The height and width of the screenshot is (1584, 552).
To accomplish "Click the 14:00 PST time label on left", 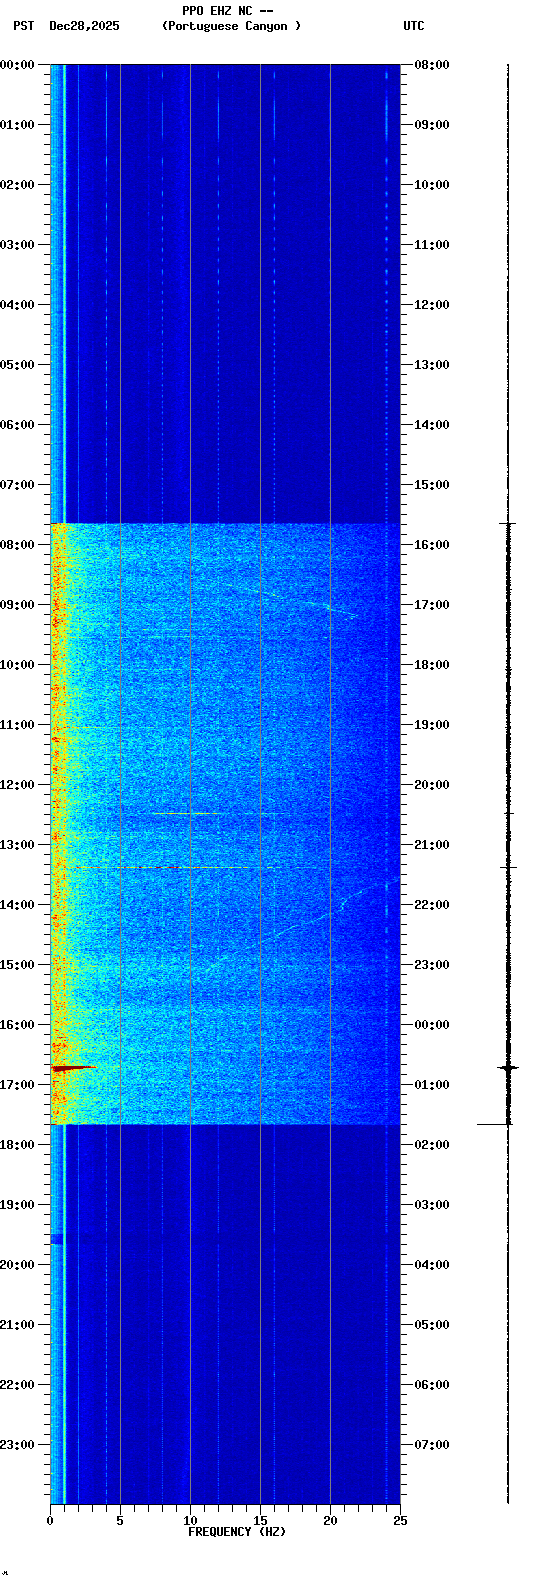I will tap(17, 905).
